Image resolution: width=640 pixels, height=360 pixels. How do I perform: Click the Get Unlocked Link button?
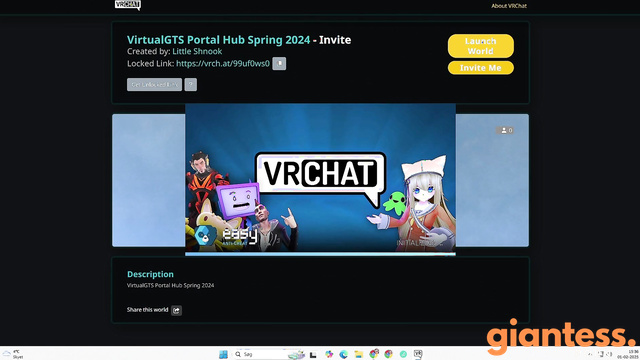pos(154,84)
